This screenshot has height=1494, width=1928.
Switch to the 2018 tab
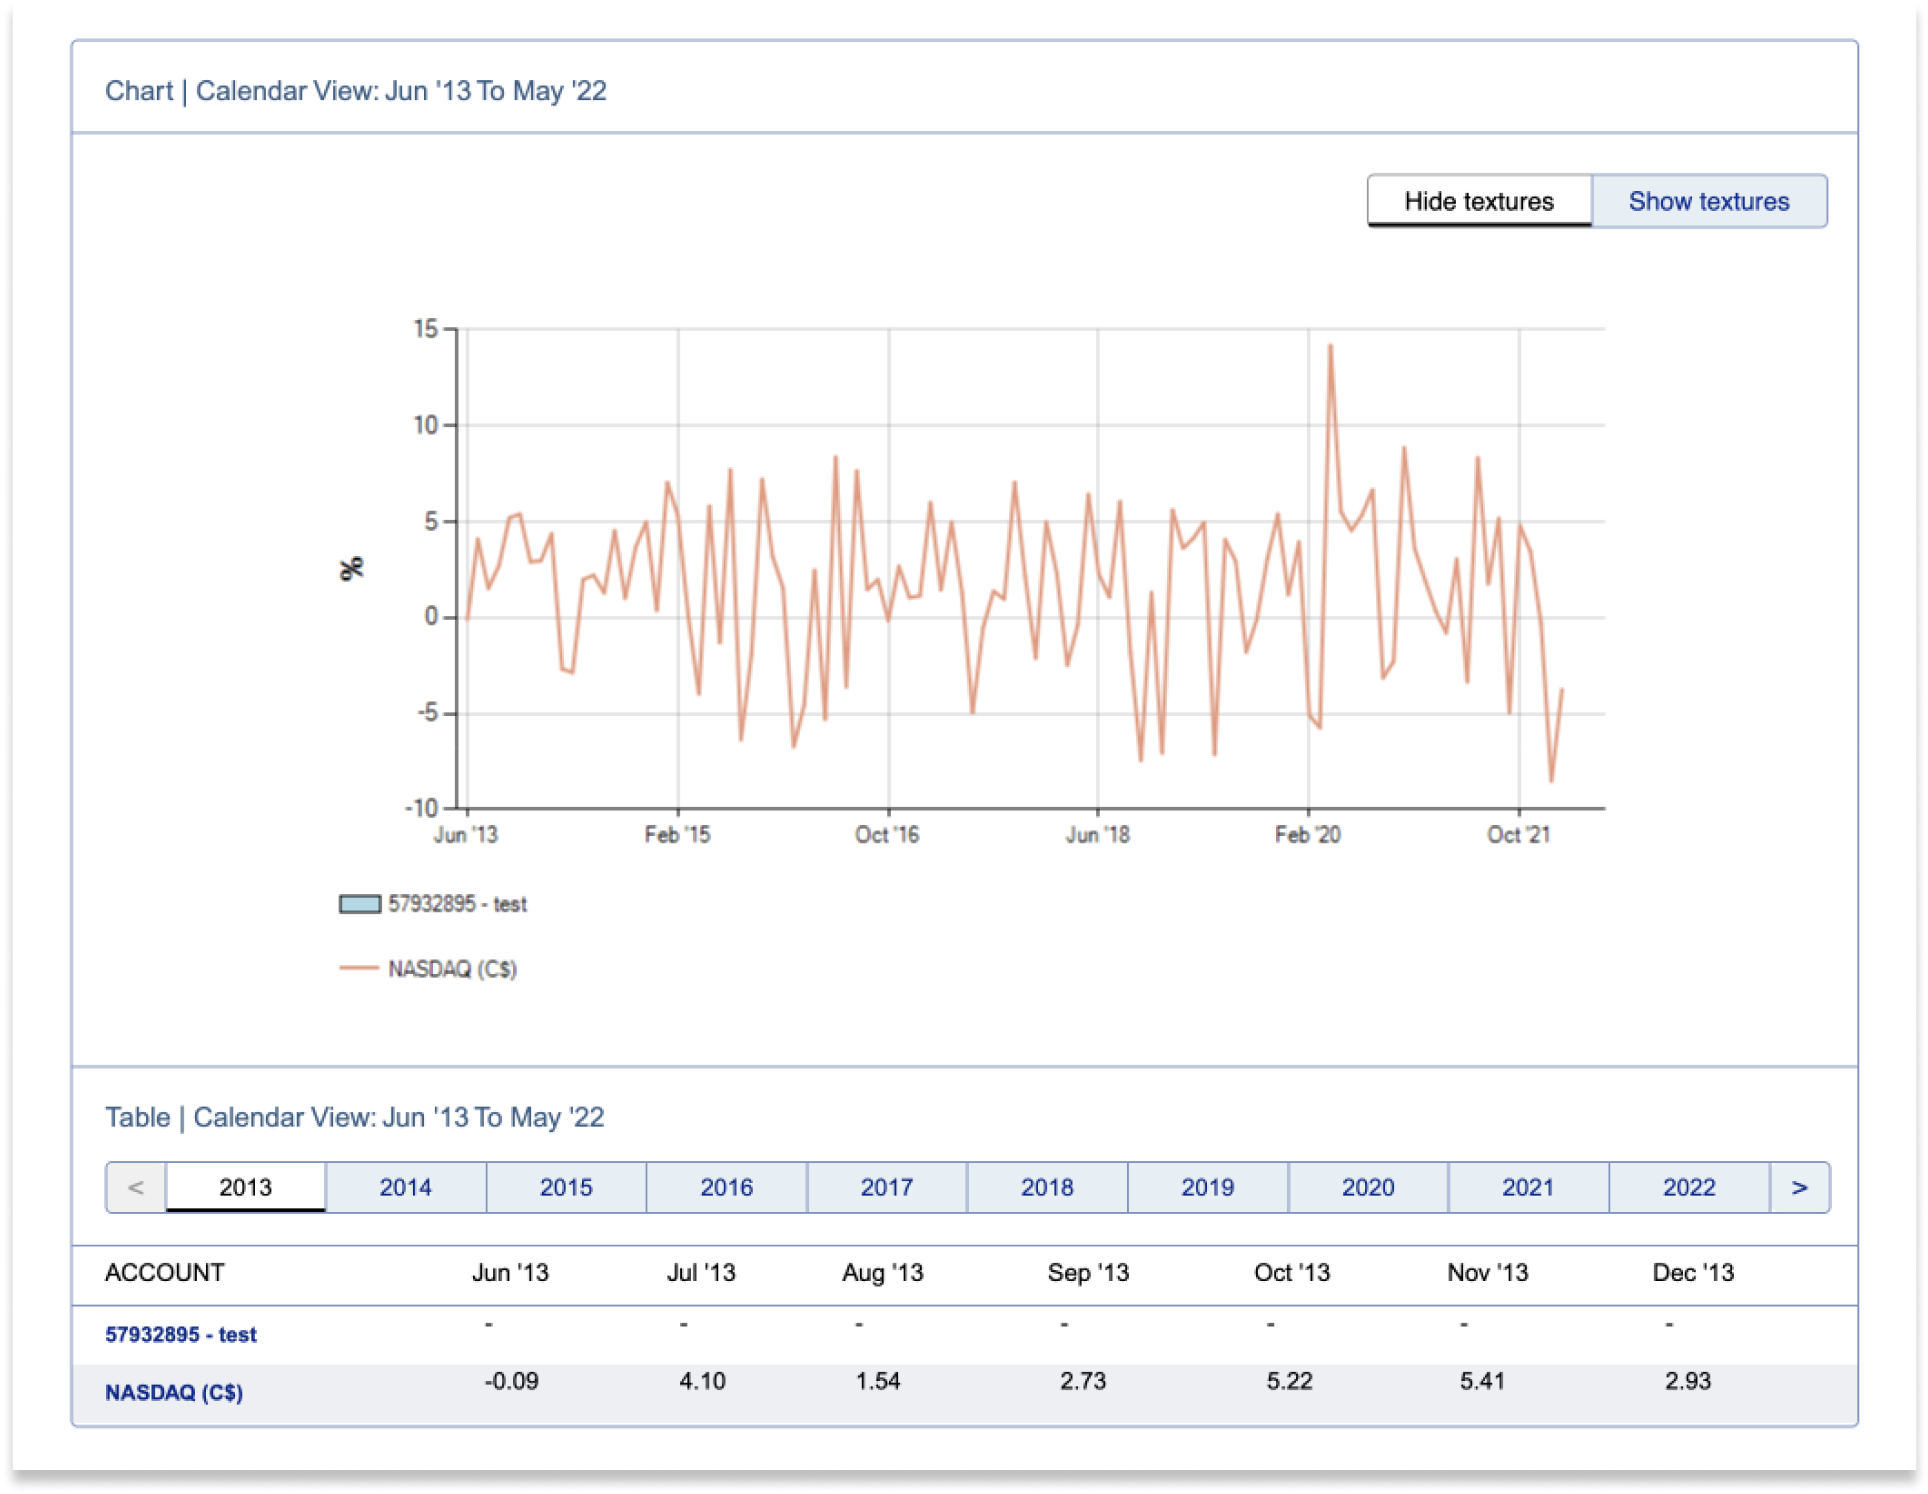tap(1047, 1187)
